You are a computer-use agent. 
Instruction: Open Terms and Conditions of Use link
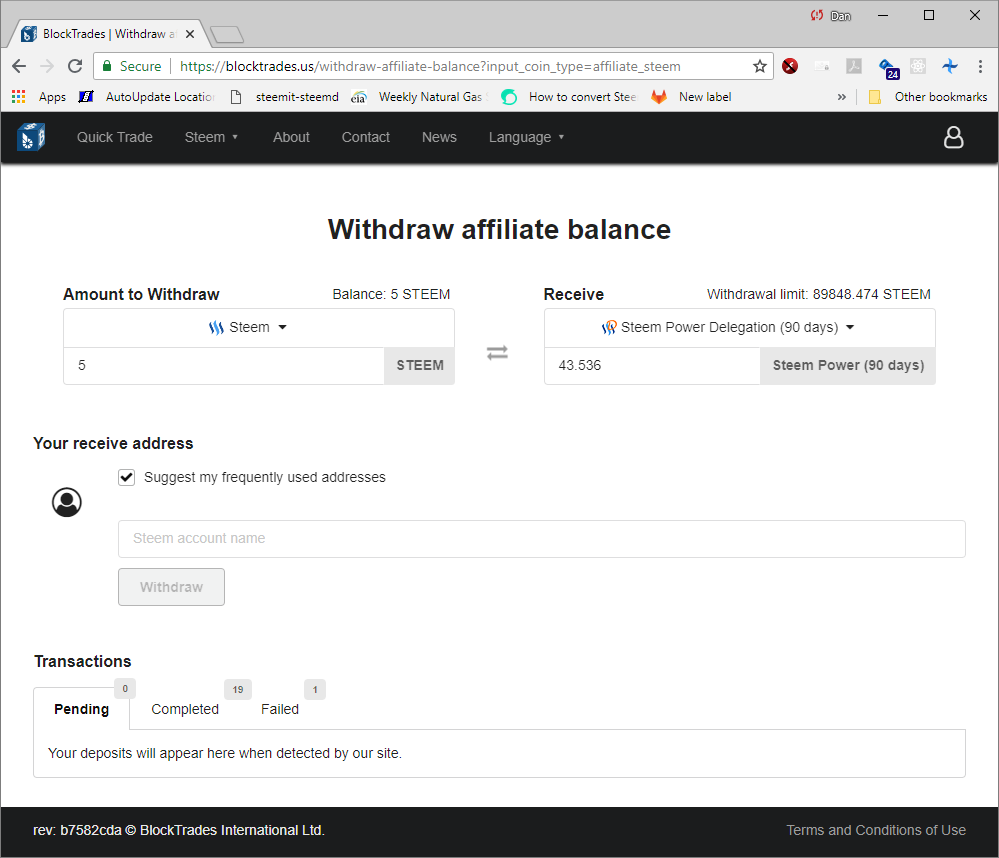pos(875,830)
